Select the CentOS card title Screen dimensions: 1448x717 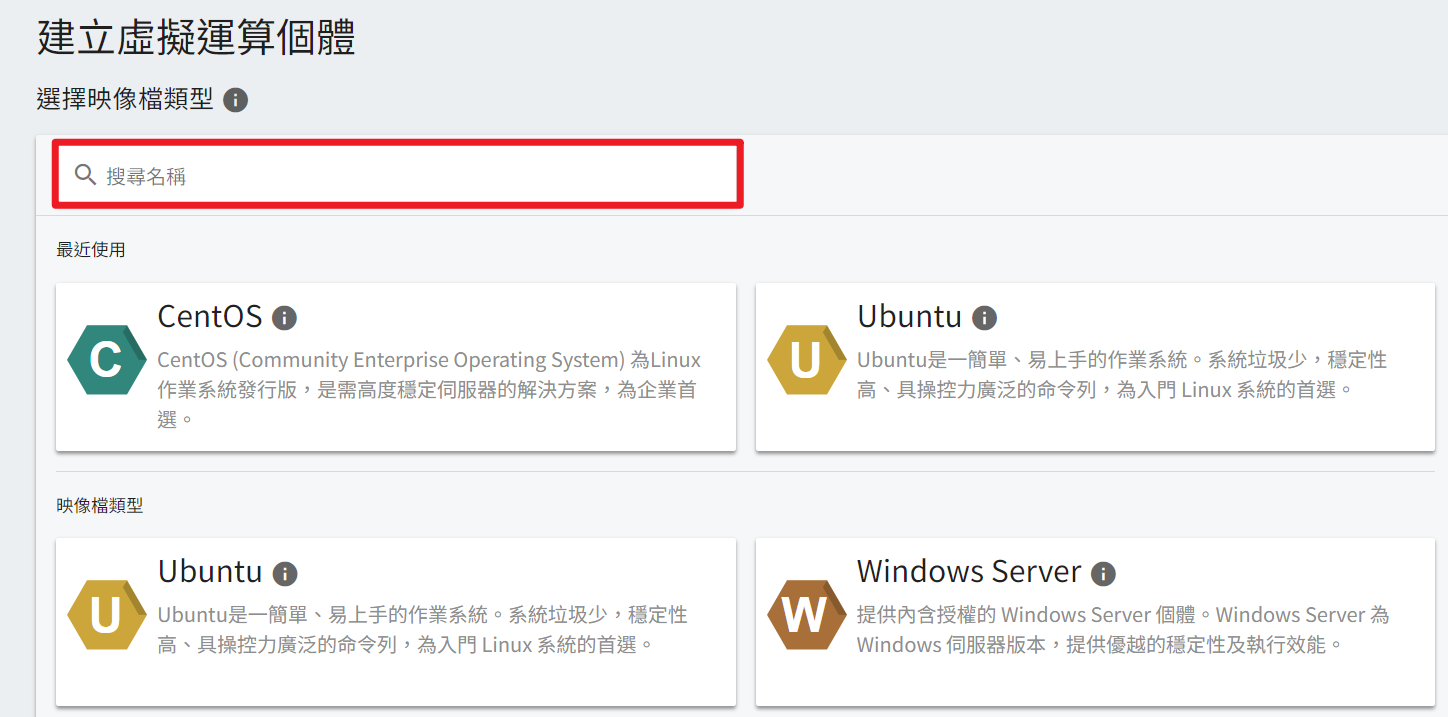pyautogui.click(x=210, y=316)
